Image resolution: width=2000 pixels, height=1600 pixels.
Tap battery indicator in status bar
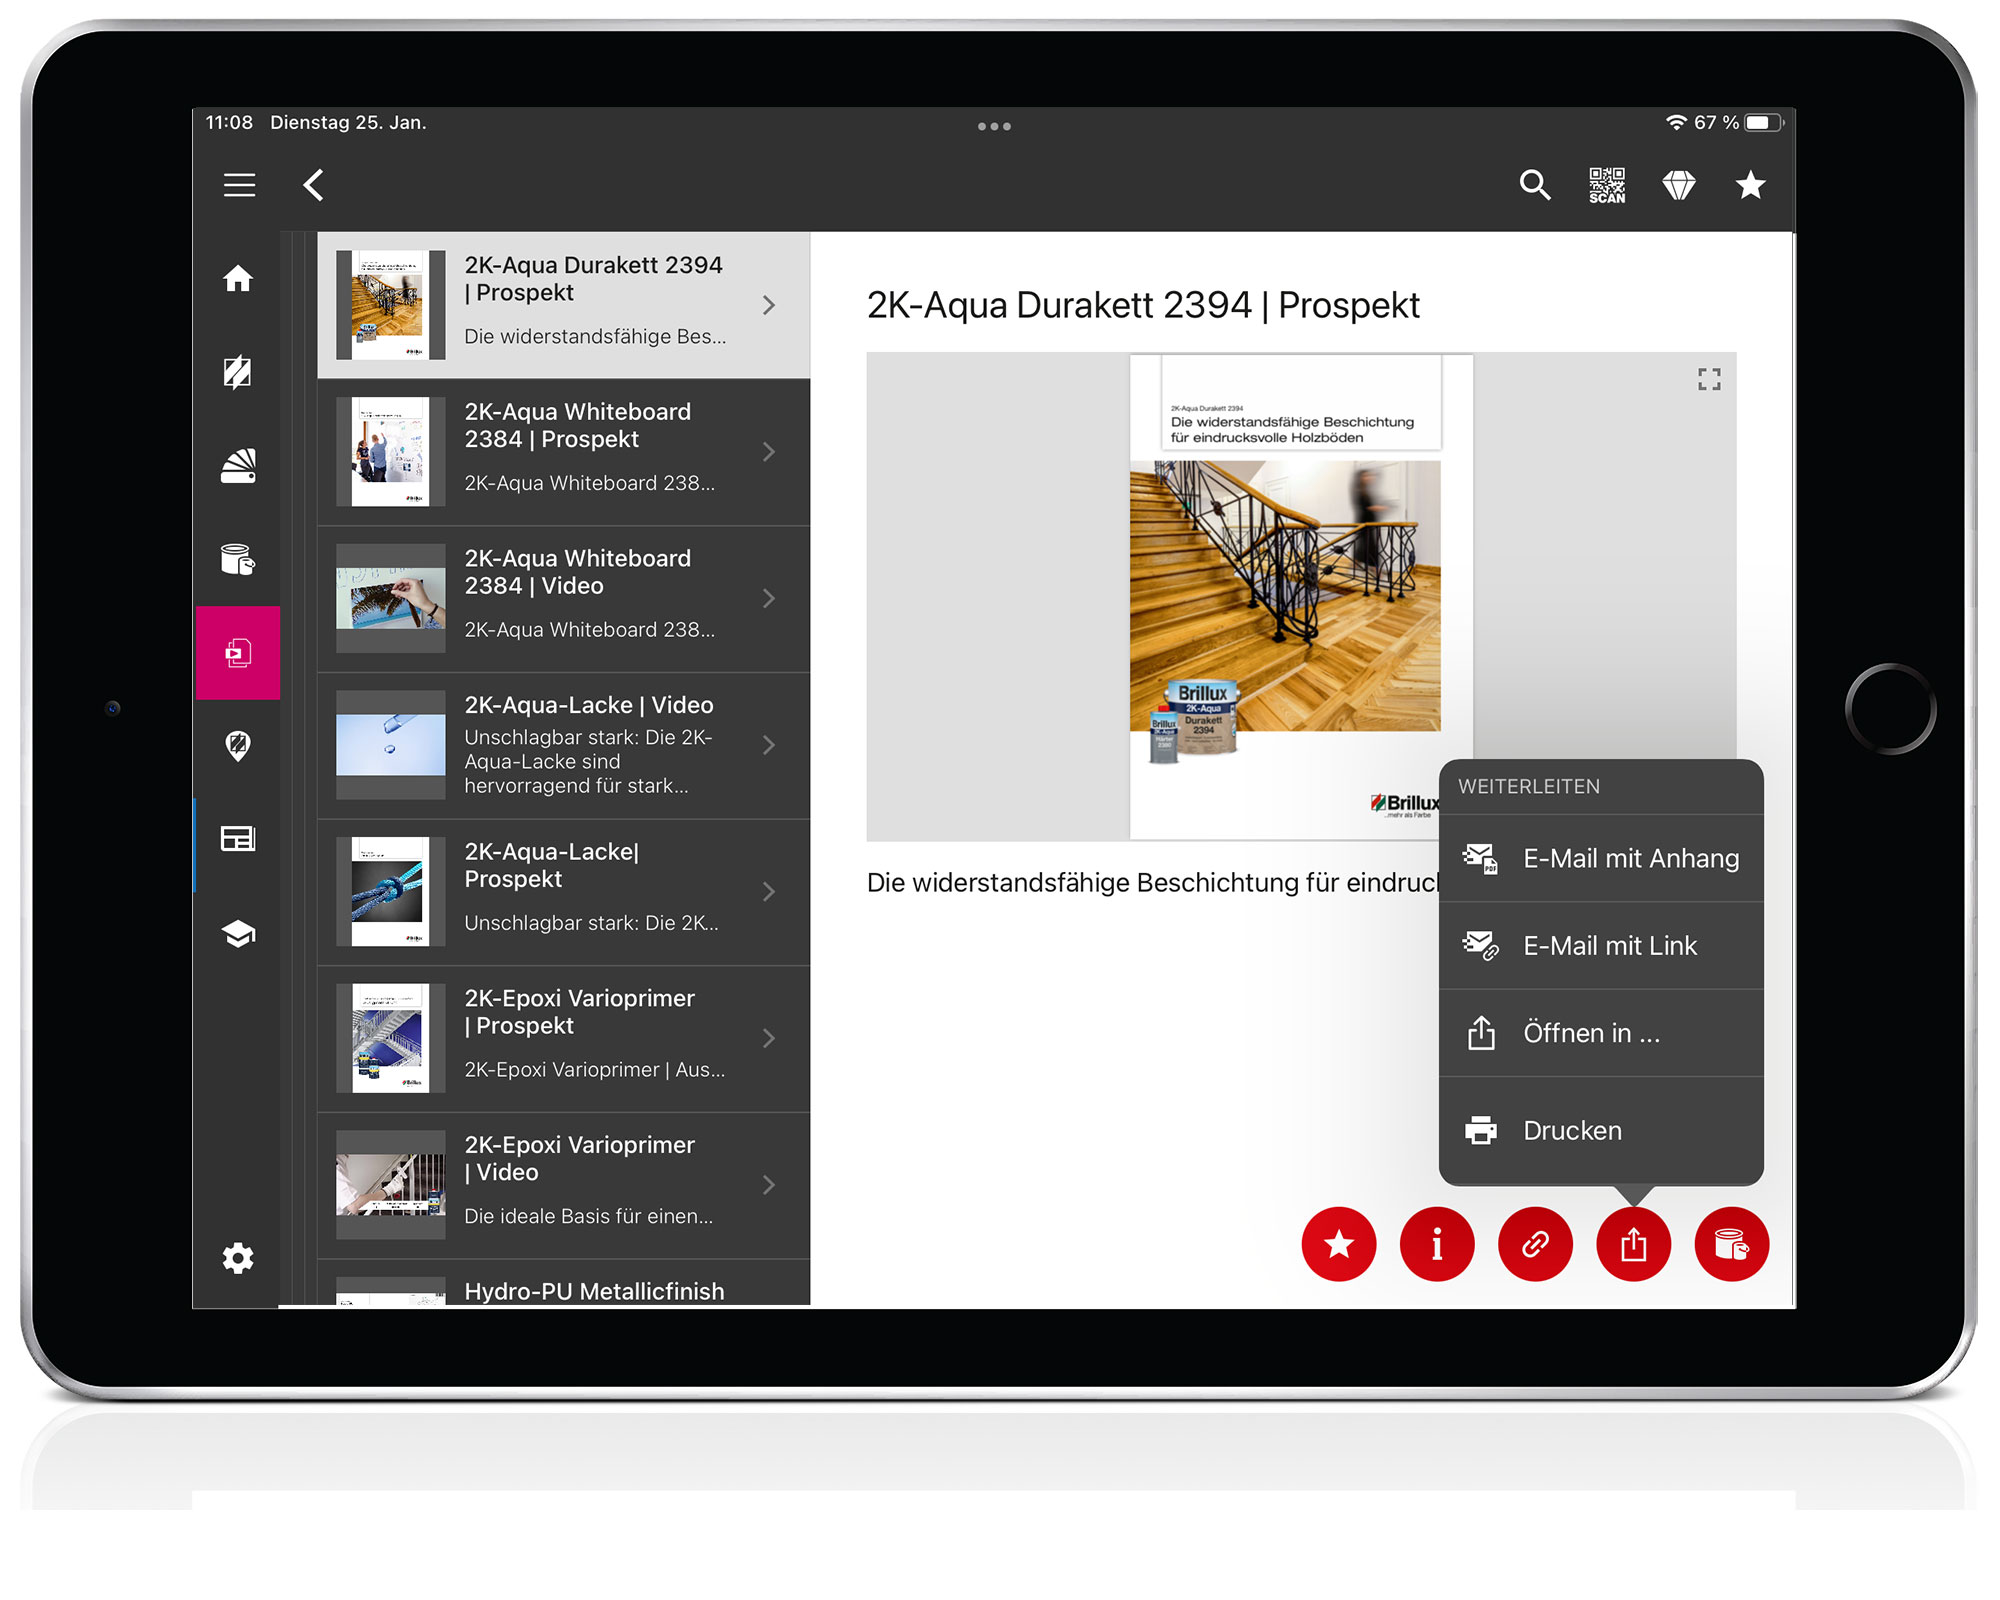pyautogui.click(x=1765, y=123)
